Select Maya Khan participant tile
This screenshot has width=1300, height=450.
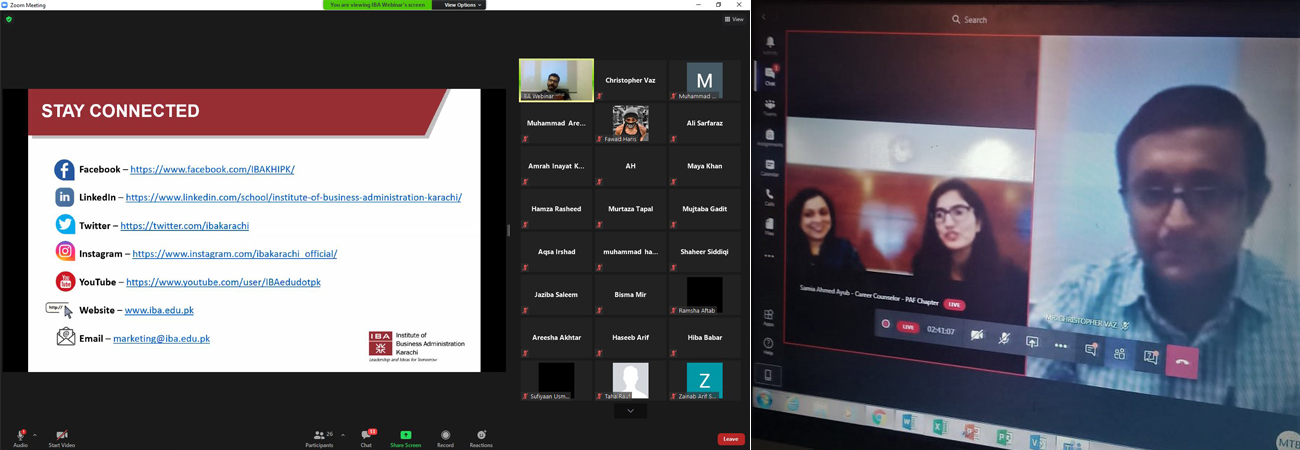[704, 166]
